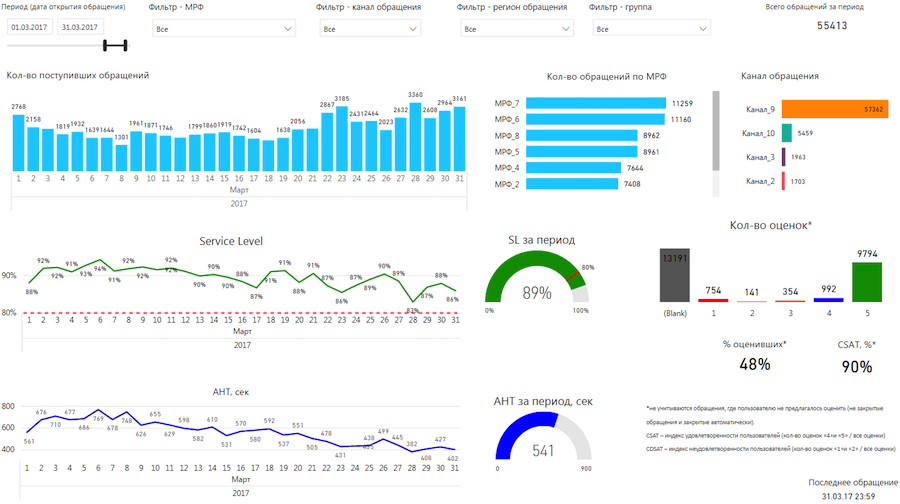The width and height of the screenshot is (900, 504).
Task: Select the blue rating 4 bar 992
Action: tap(828, 300)
